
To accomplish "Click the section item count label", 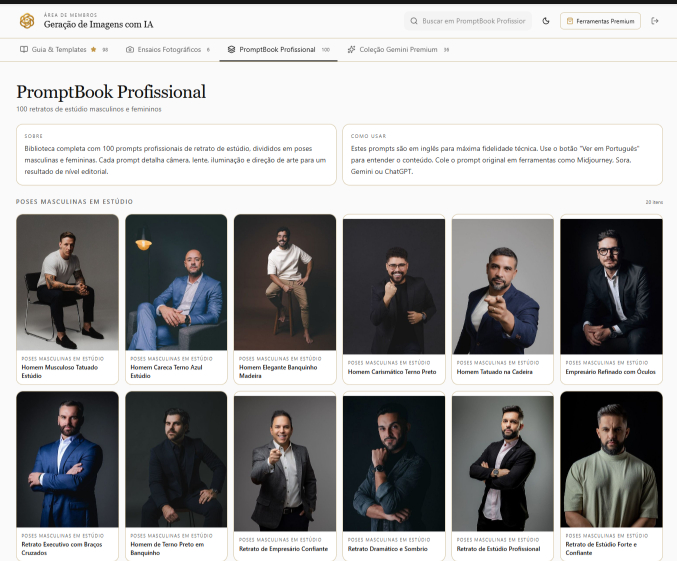I will [x=654, y=202].
